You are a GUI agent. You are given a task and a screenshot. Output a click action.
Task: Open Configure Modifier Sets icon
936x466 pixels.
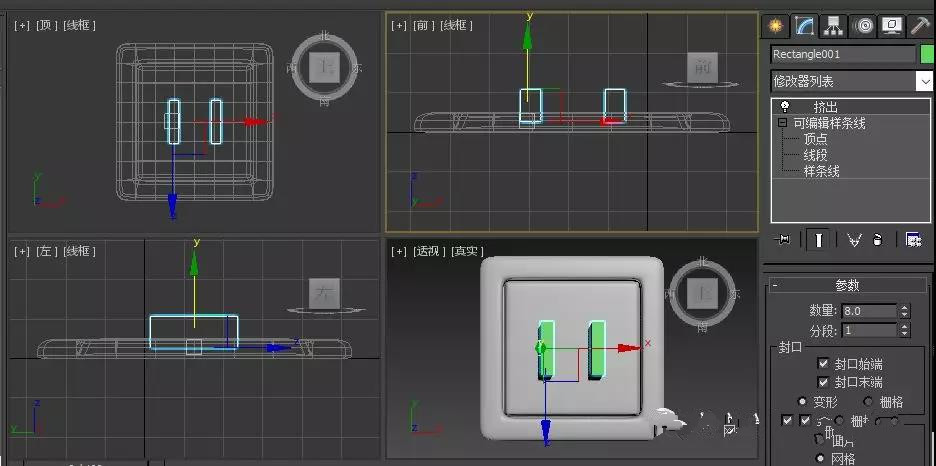coord(913,240)
